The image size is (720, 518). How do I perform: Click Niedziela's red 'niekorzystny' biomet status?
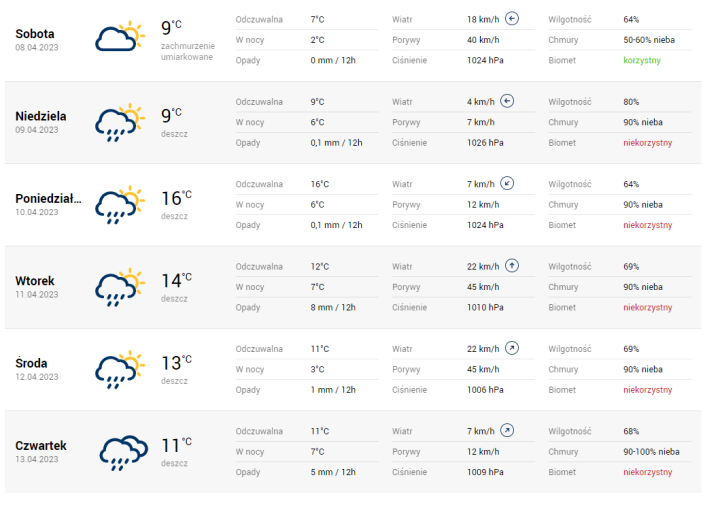tap(648, 143)
